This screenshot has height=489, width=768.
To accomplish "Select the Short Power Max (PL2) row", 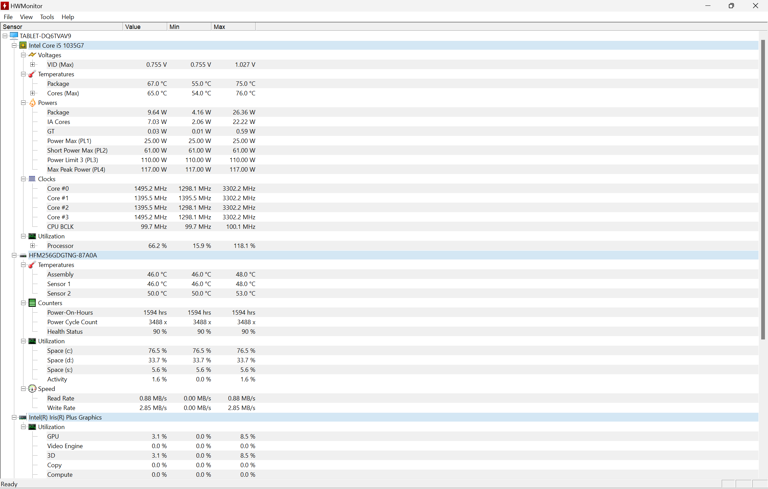I will [379, 150].
